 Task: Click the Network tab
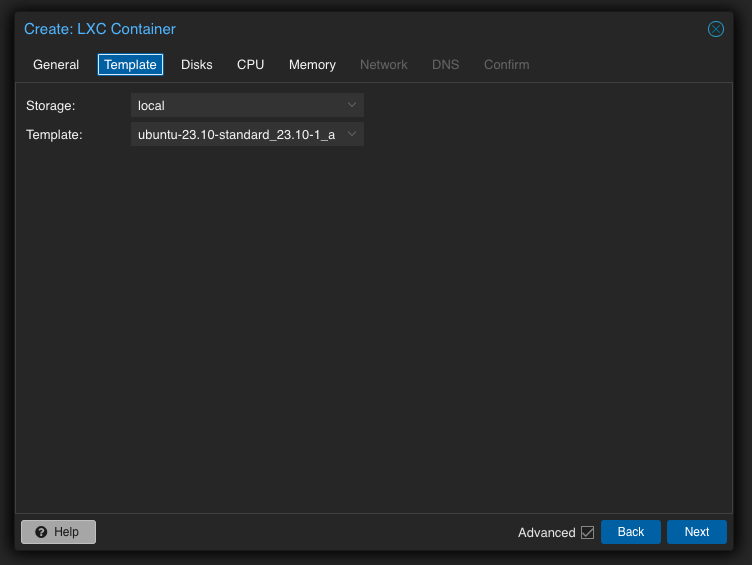click(384, 65)
